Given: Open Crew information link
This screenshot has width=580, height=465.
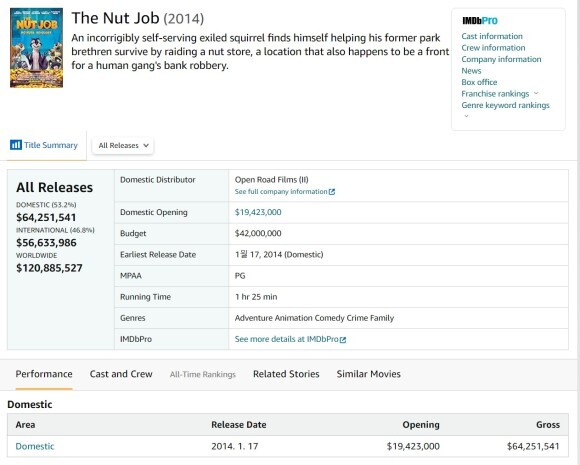Looking at the screenshot, I should pyautogui.click(x=493, y=48).
